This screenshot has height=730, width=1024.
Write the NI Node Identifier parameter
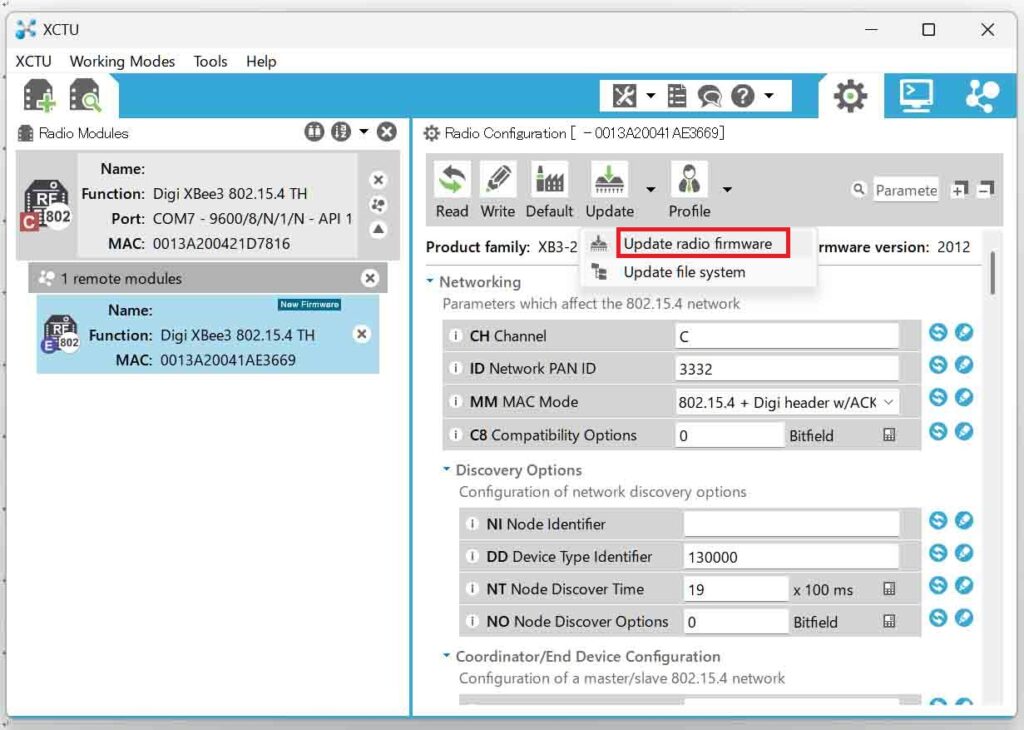tap(964, 520)
